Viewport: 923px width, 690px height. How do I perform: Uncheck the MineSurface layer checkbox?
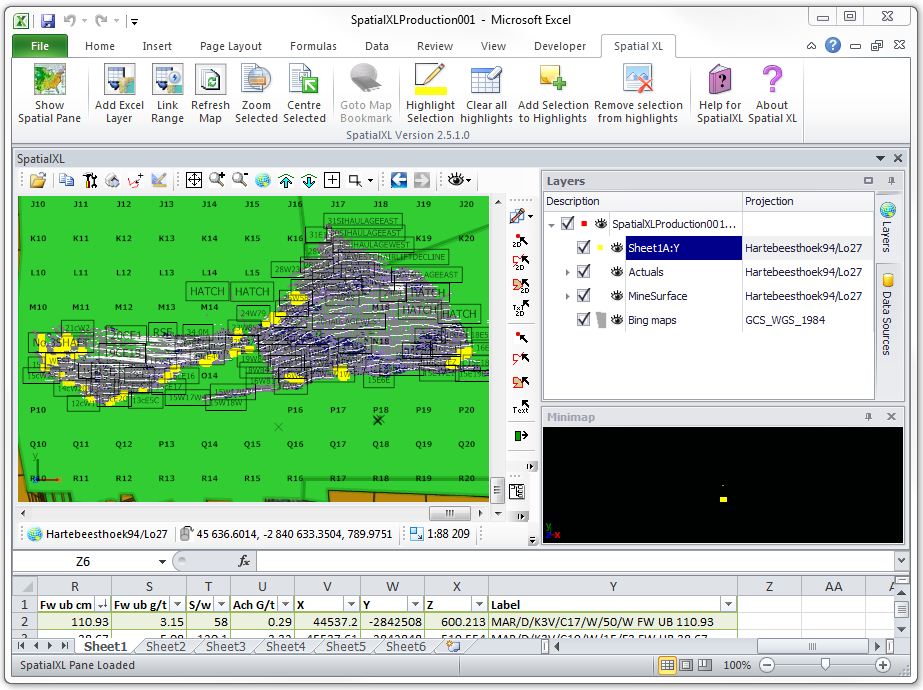[584, 296]
